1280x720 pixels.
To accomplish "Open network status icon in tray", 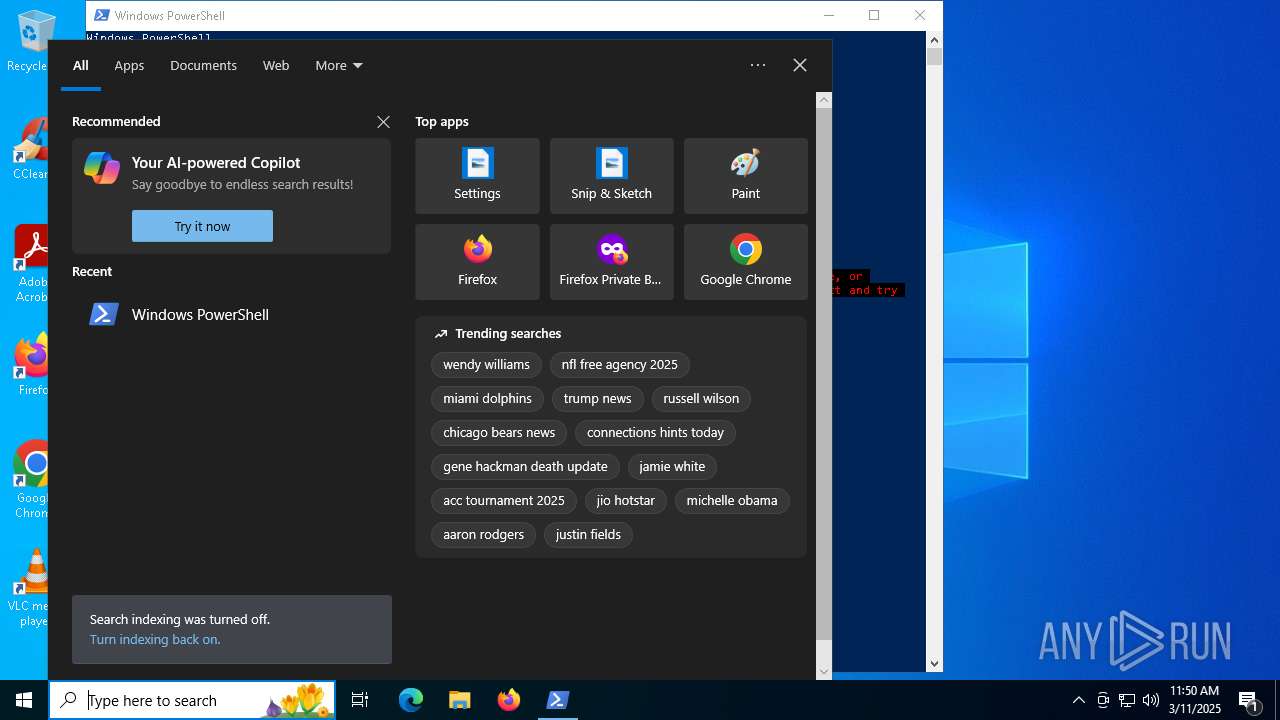I will point(1127,700).
